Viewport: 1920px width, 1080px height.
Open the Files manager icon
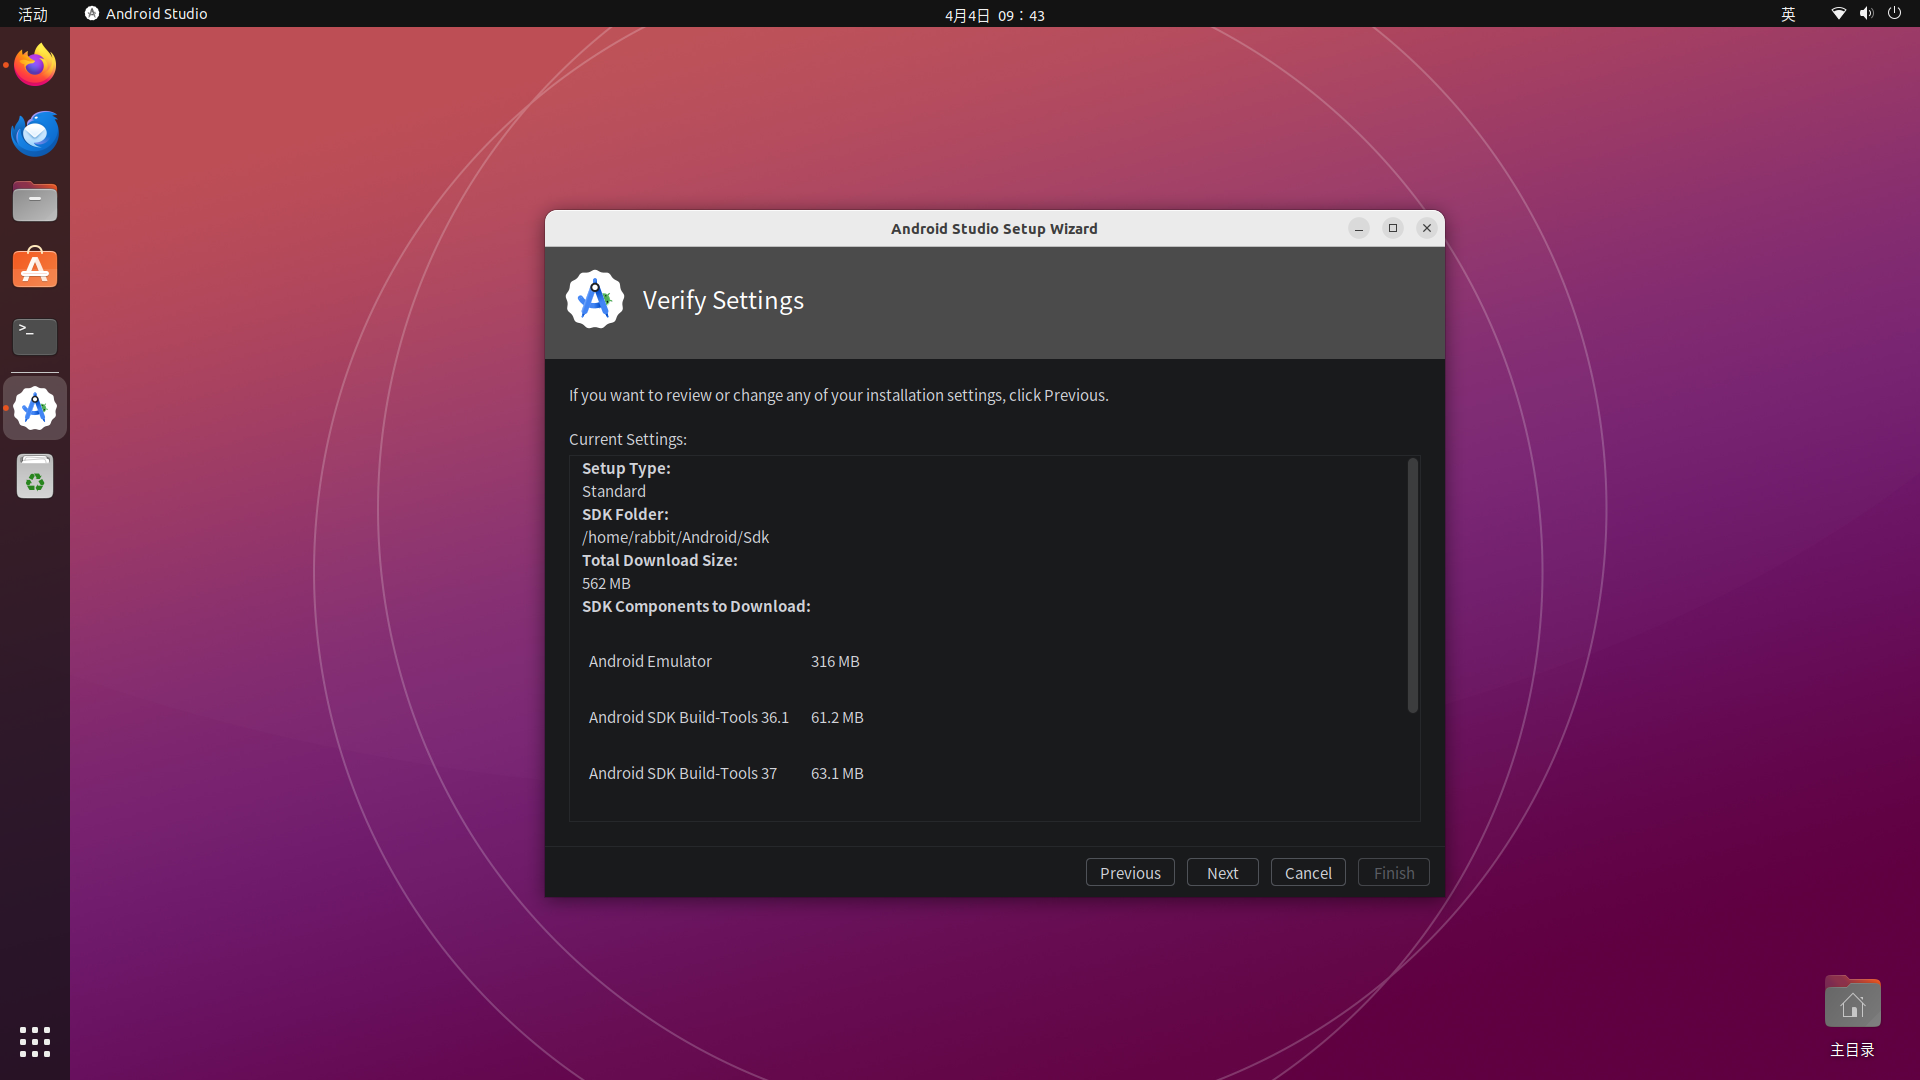tap(35, 201)
